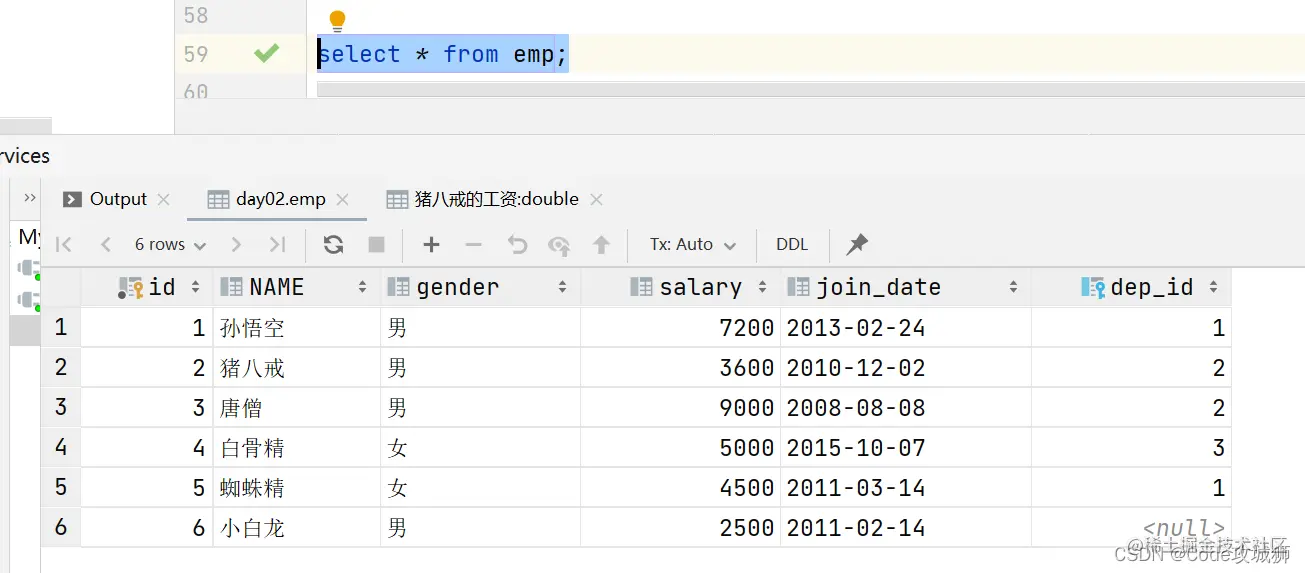The width and height of the screenshot is (1305, 573).
Task: Expand the left services panel chevron
Action: click(30, 198)
